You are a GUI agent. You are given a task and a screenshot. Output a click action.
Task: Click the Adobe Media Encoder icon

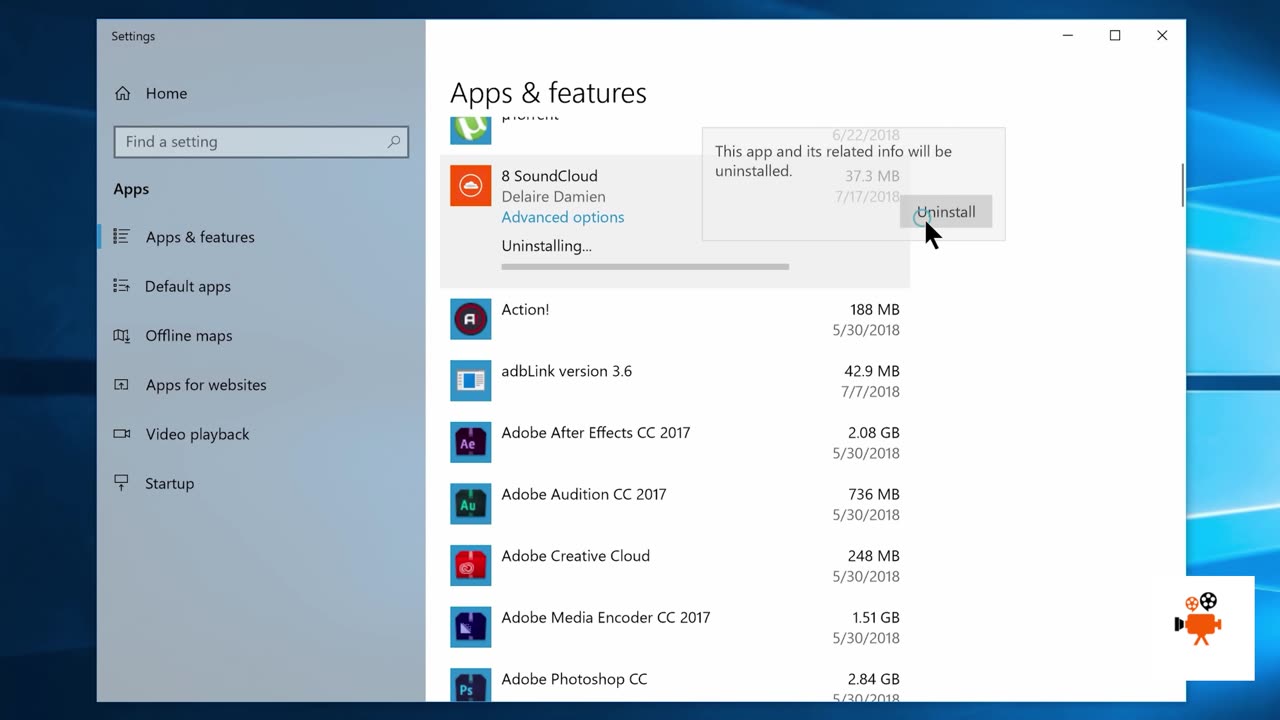470,627
